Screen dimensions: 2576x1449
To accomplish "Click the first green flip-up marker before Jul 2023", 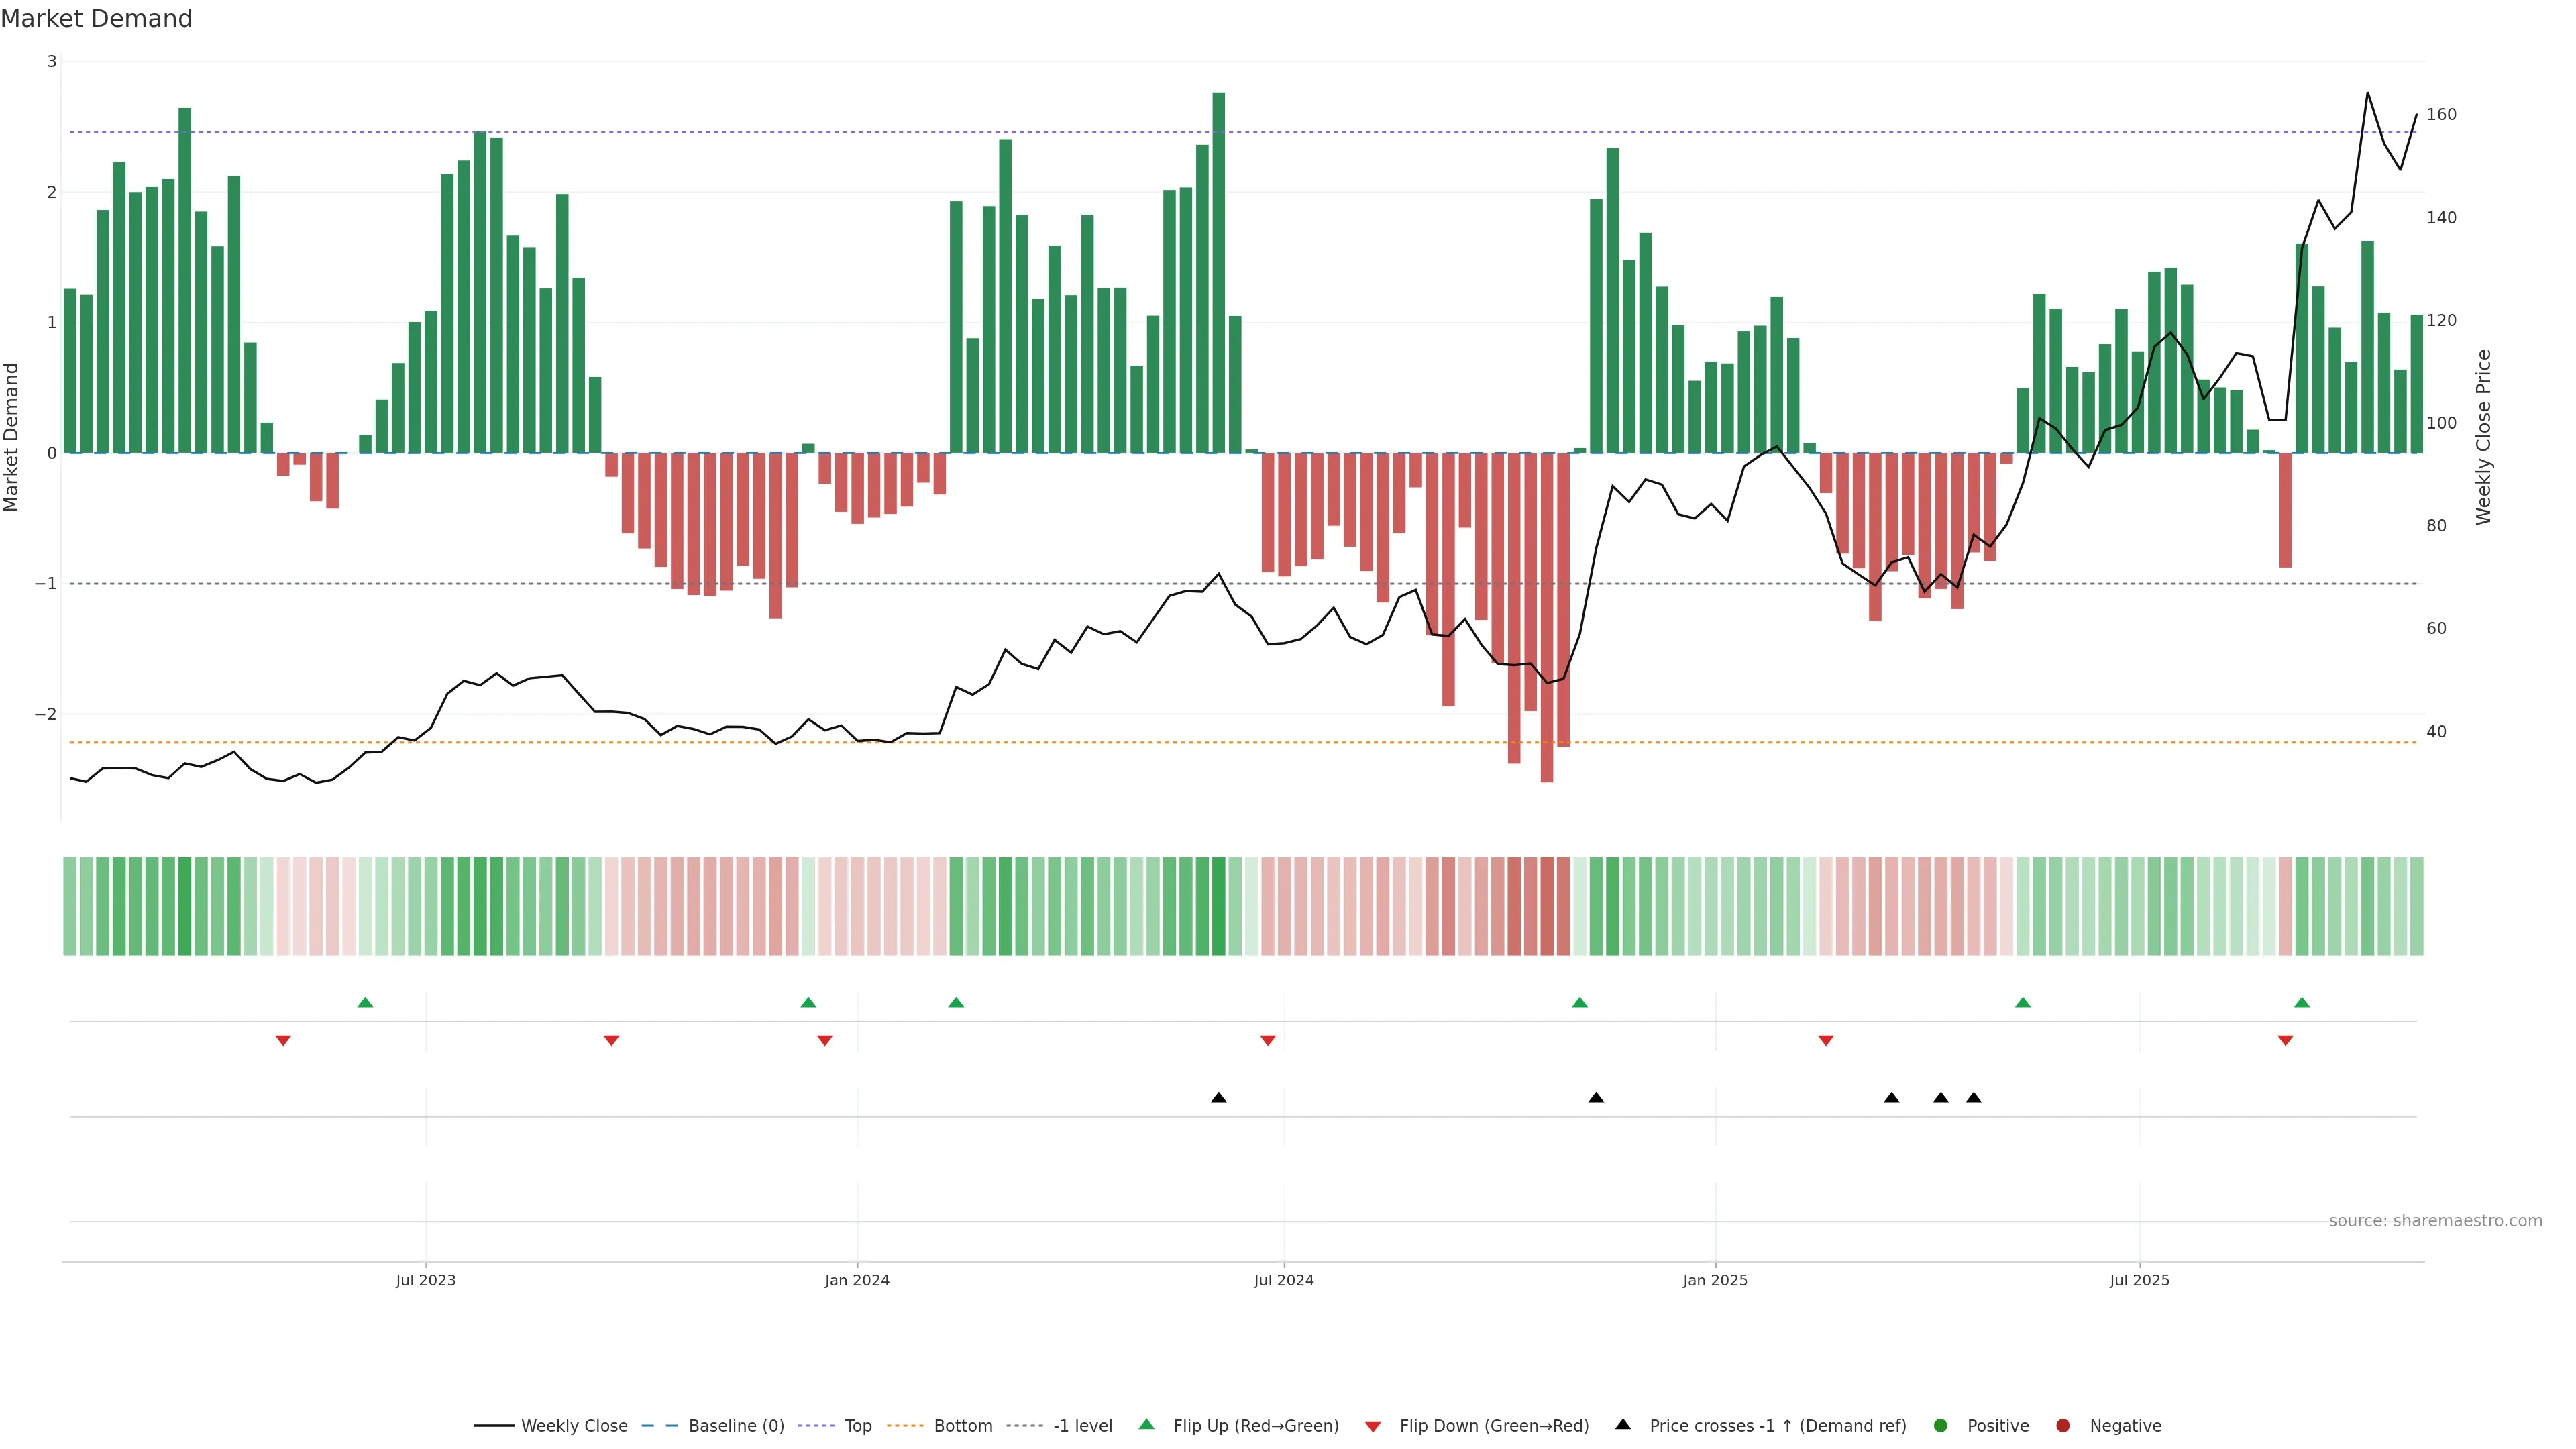I will click(365, 1002).
